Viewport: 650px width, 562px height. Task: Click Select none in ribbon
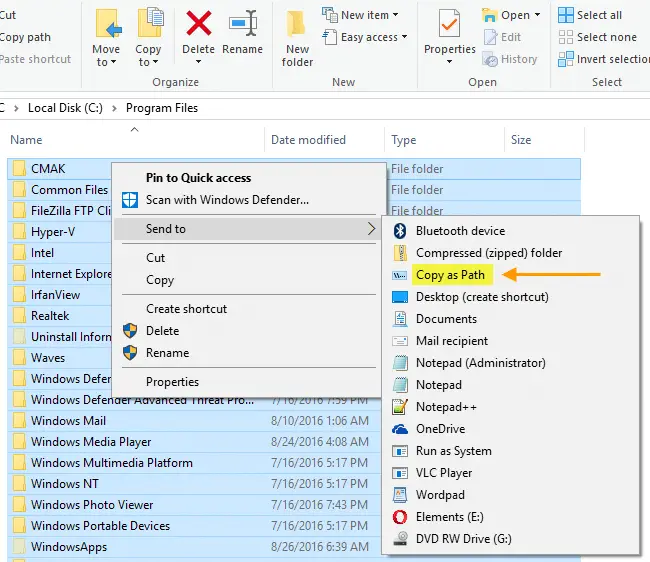point(597,37)
